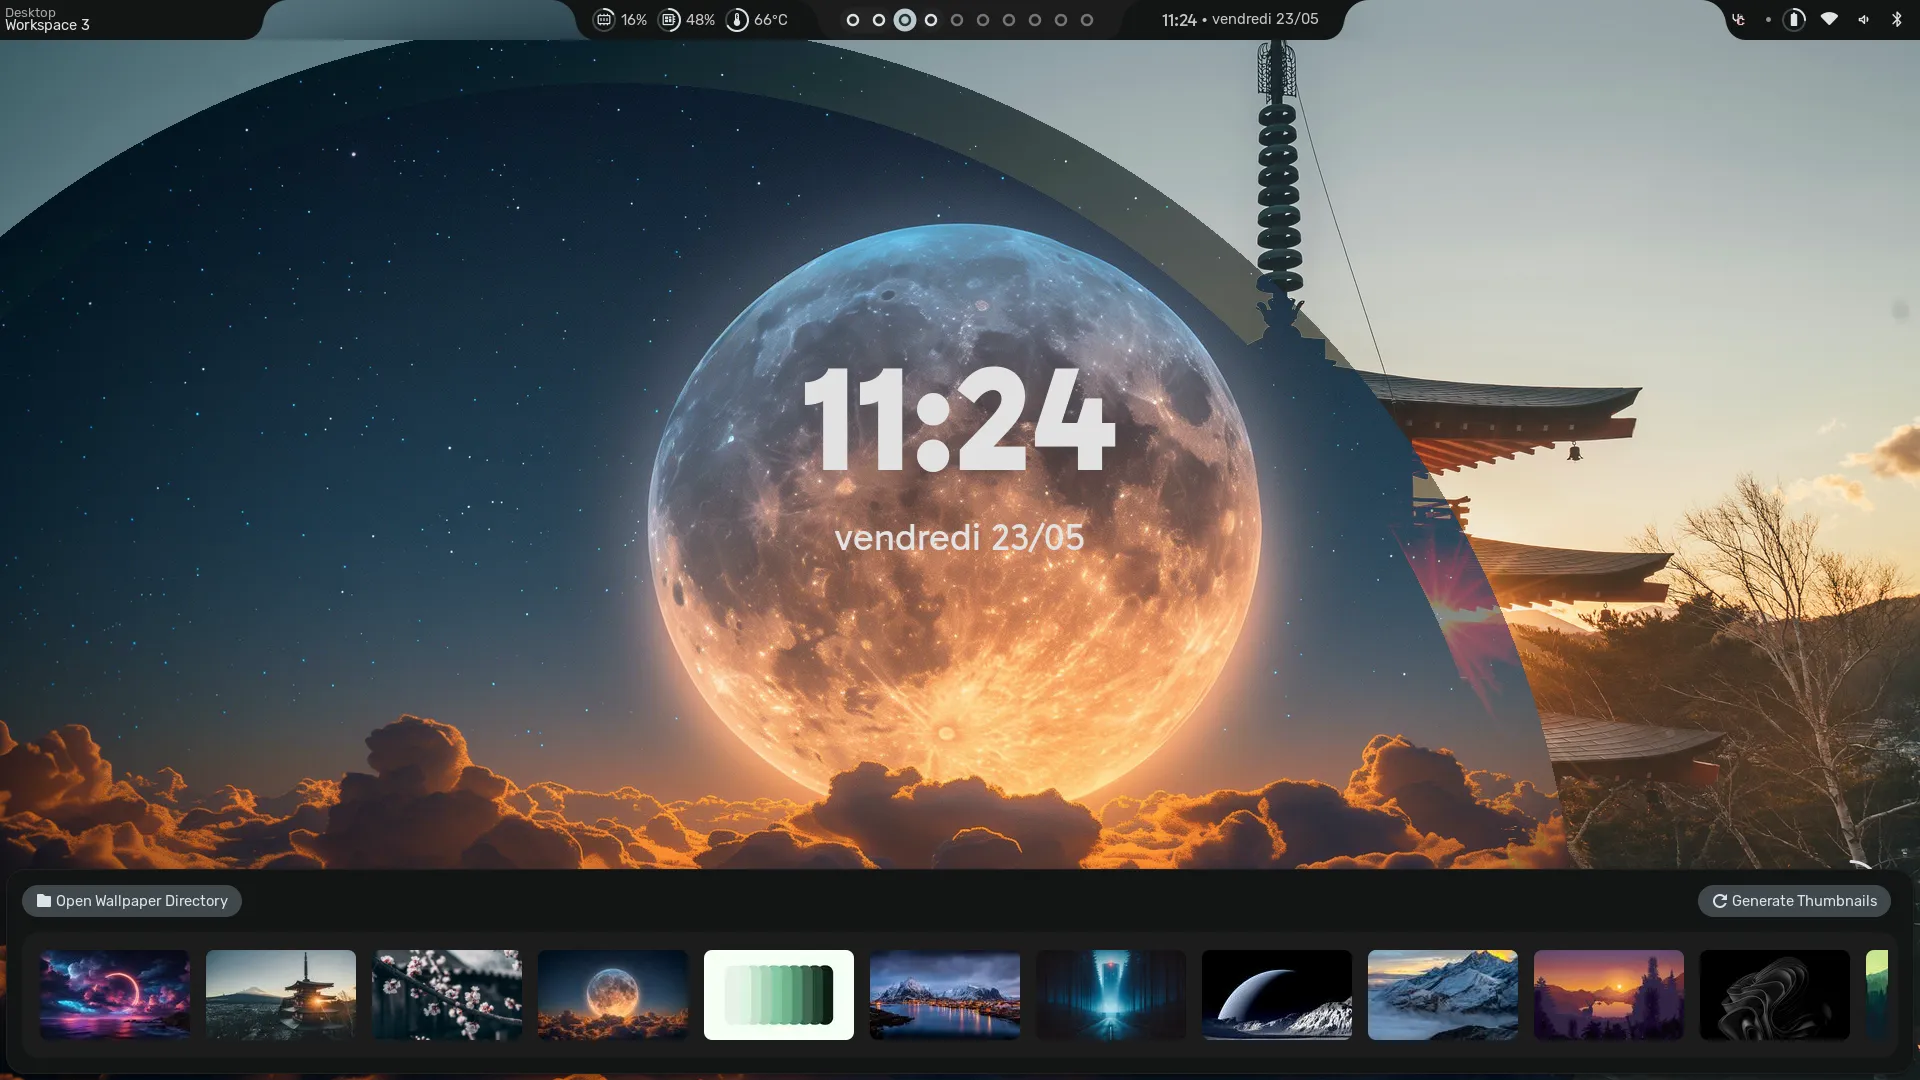Screen dimensions: 1920x1080
Task: Switch to workspace 5 indicator dot
Action: (957, 20)
